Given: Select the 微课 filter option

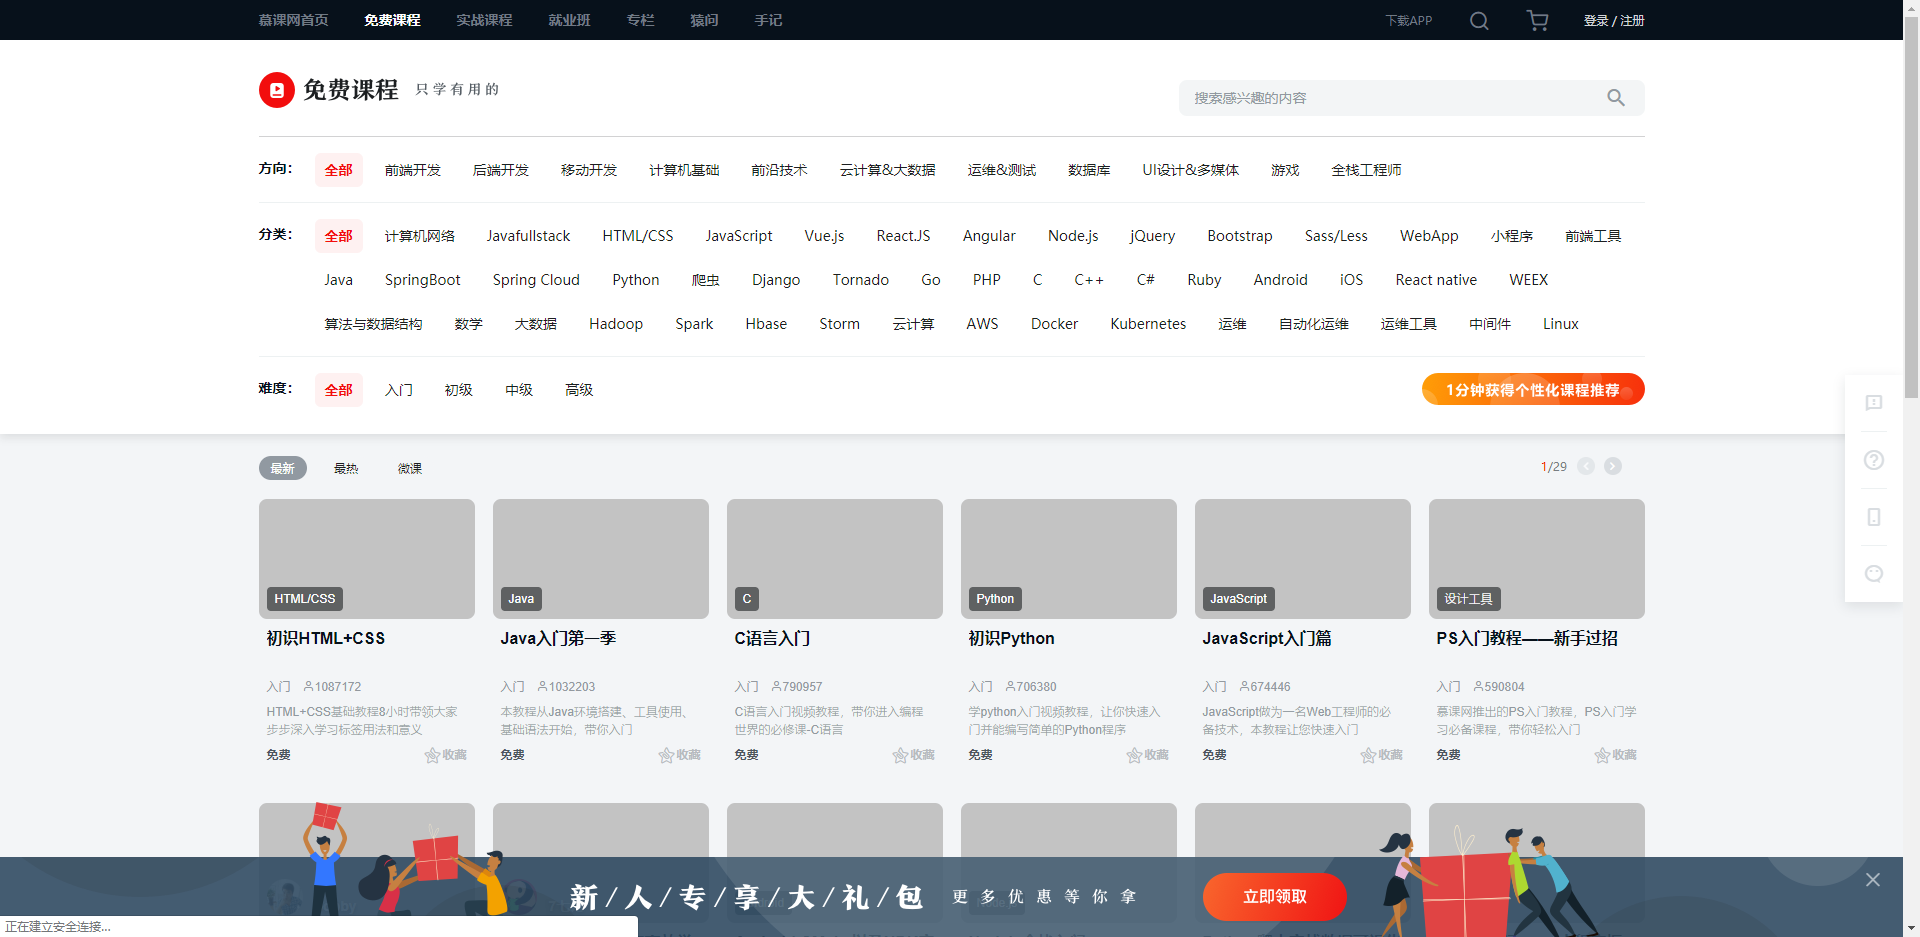Looking at the screenshot, I should (x=409, y=467).
